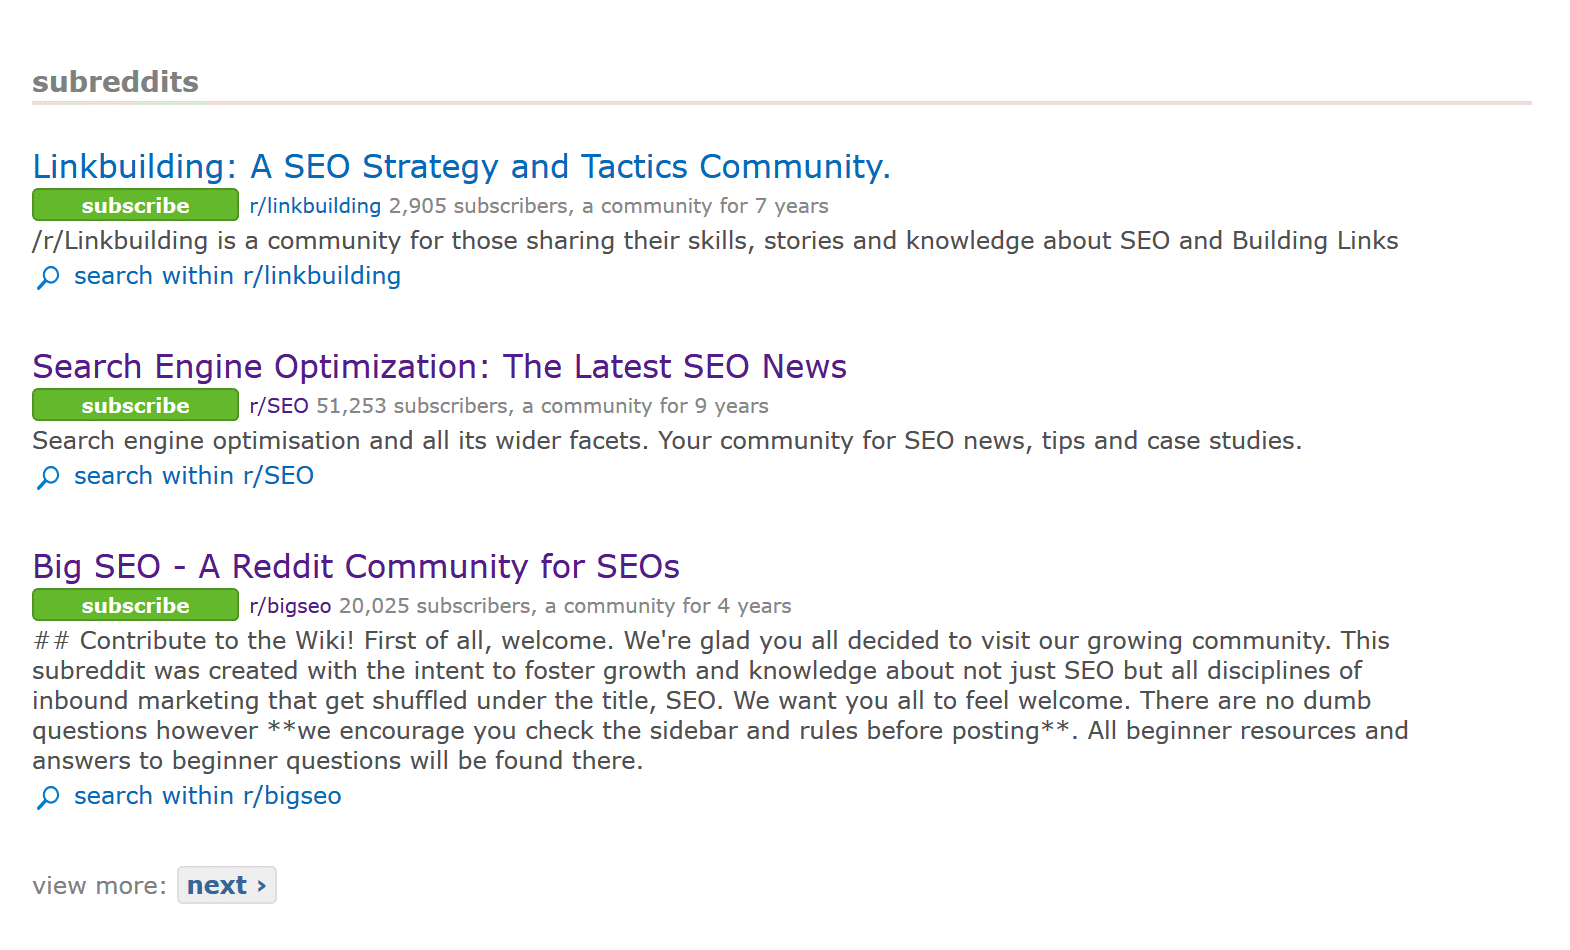1570x950 pixels.
Task: Click the 'Search engine optimisation and all its wider facets' description
Action: pos(667,441)
